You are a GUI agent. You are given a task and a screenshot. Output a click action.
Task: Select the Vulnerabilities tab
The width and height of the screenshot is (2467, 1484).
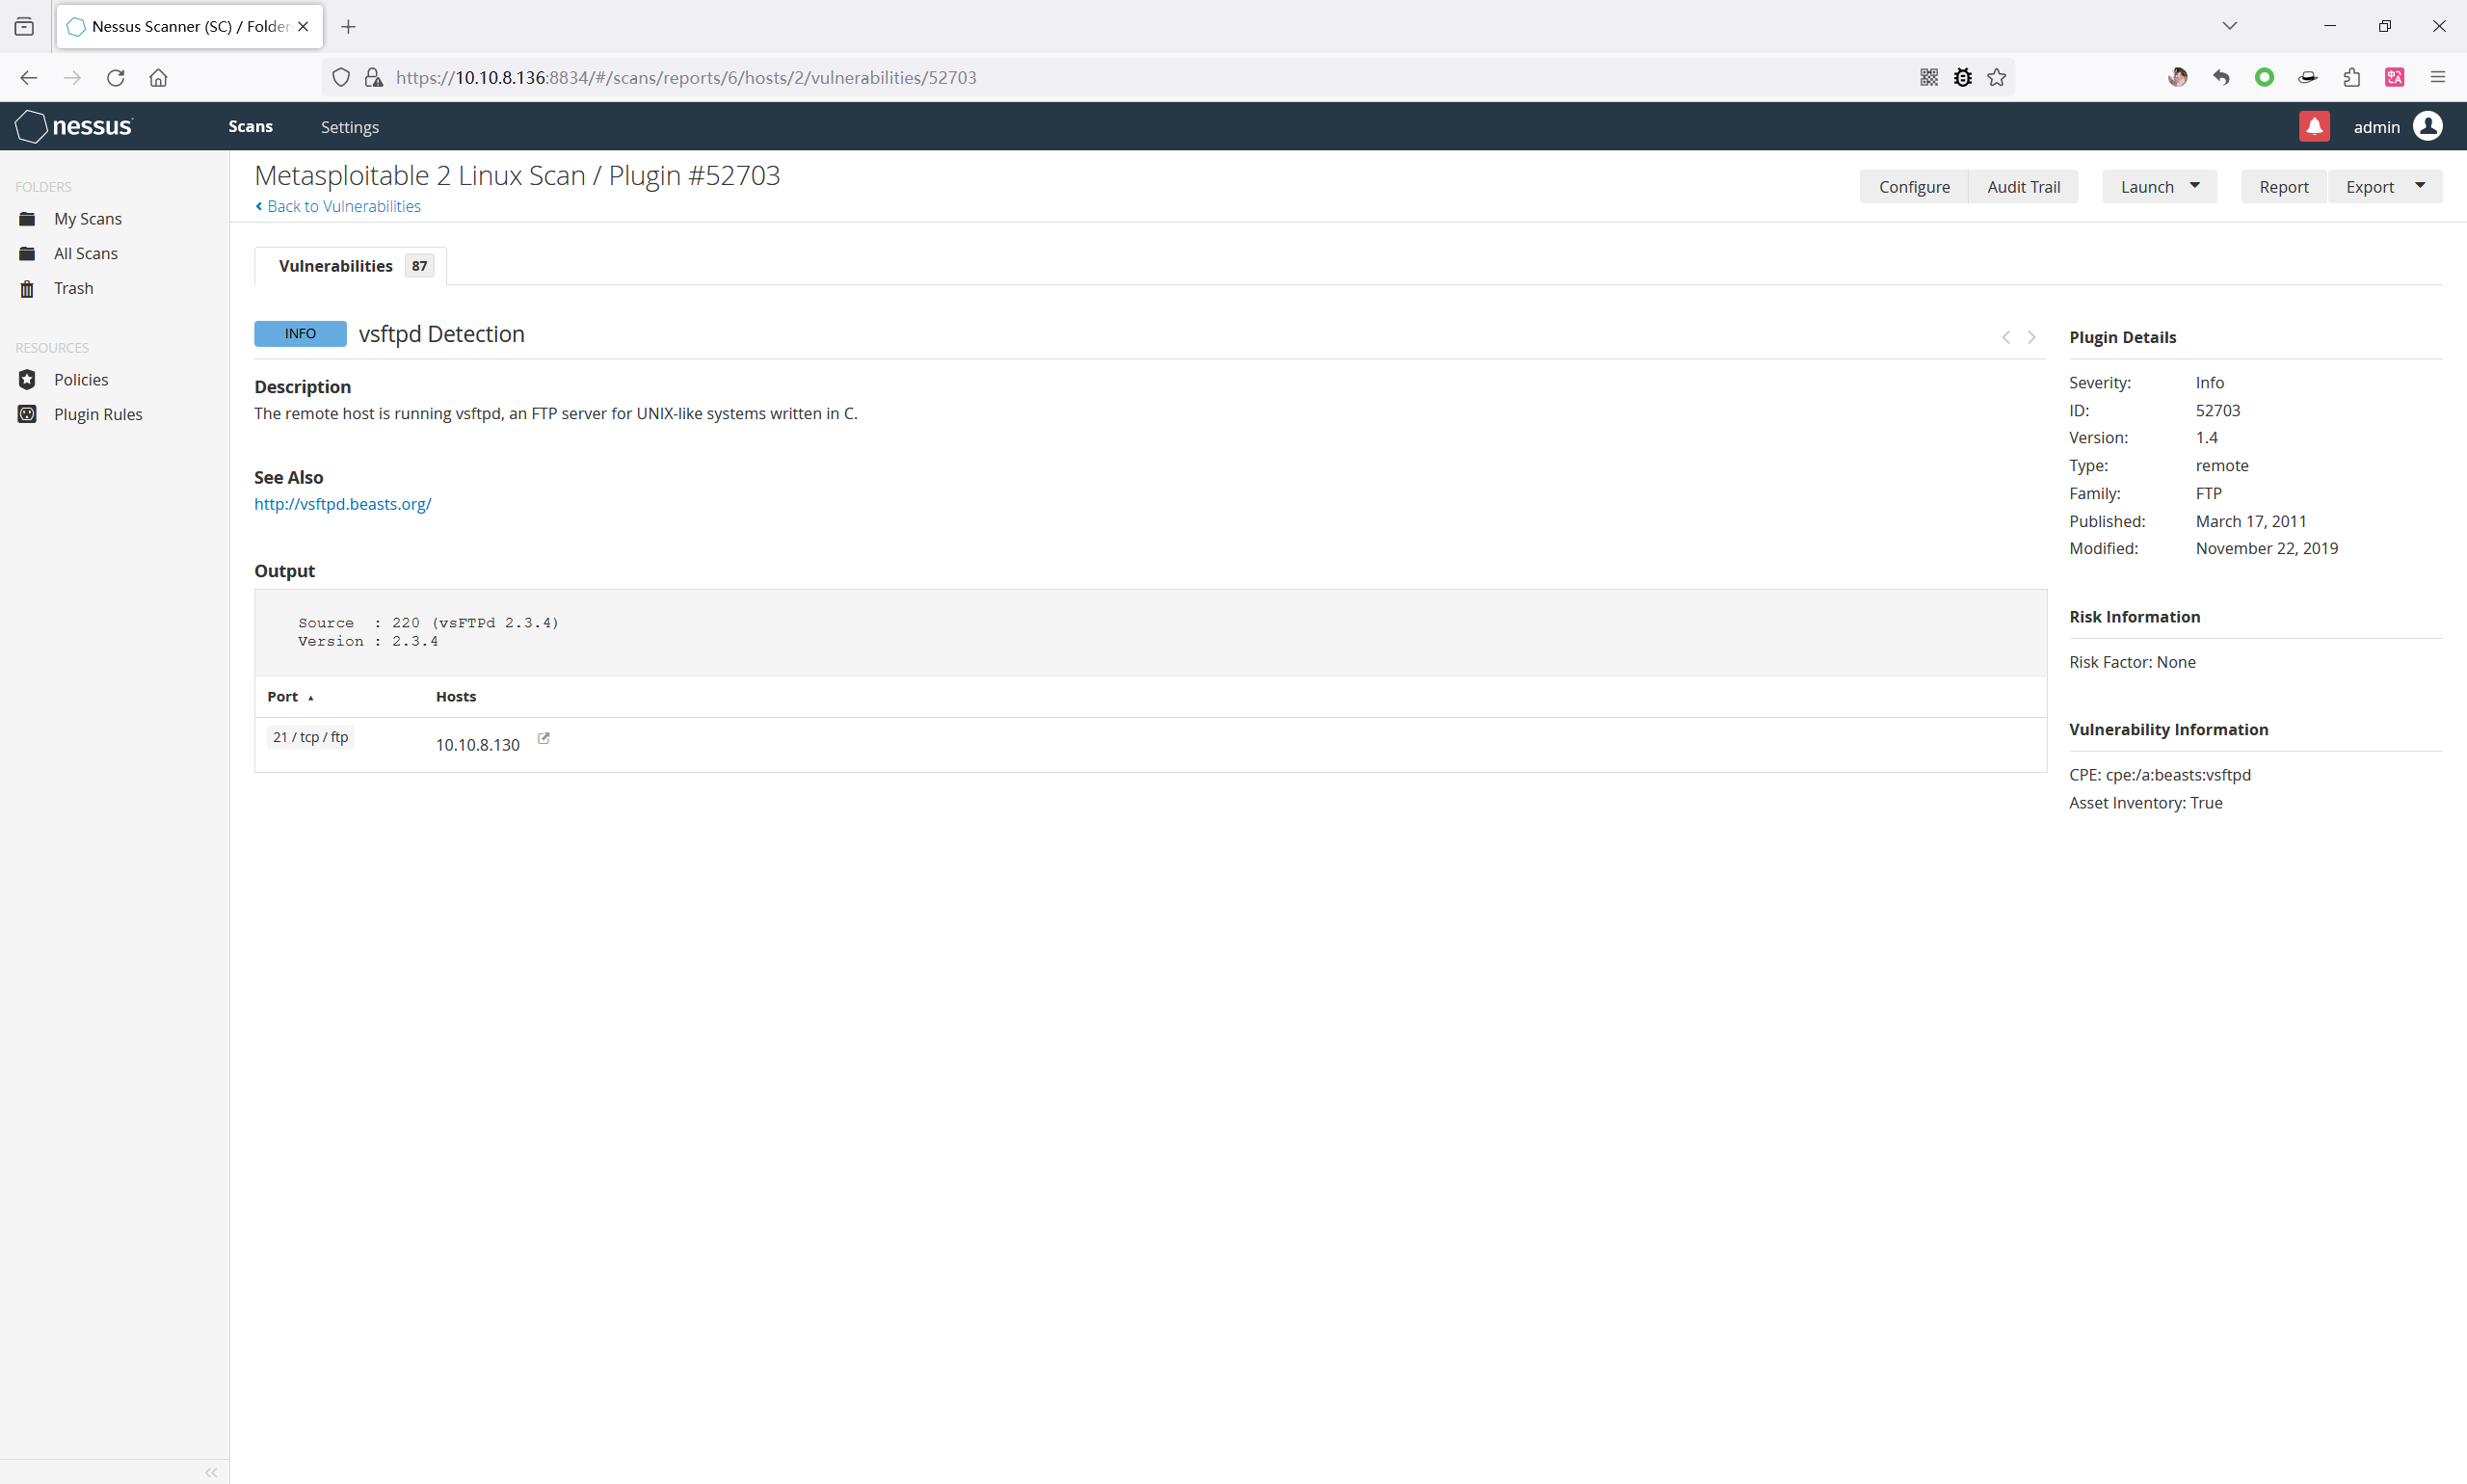pyautogui.click(x=350, y=266)
